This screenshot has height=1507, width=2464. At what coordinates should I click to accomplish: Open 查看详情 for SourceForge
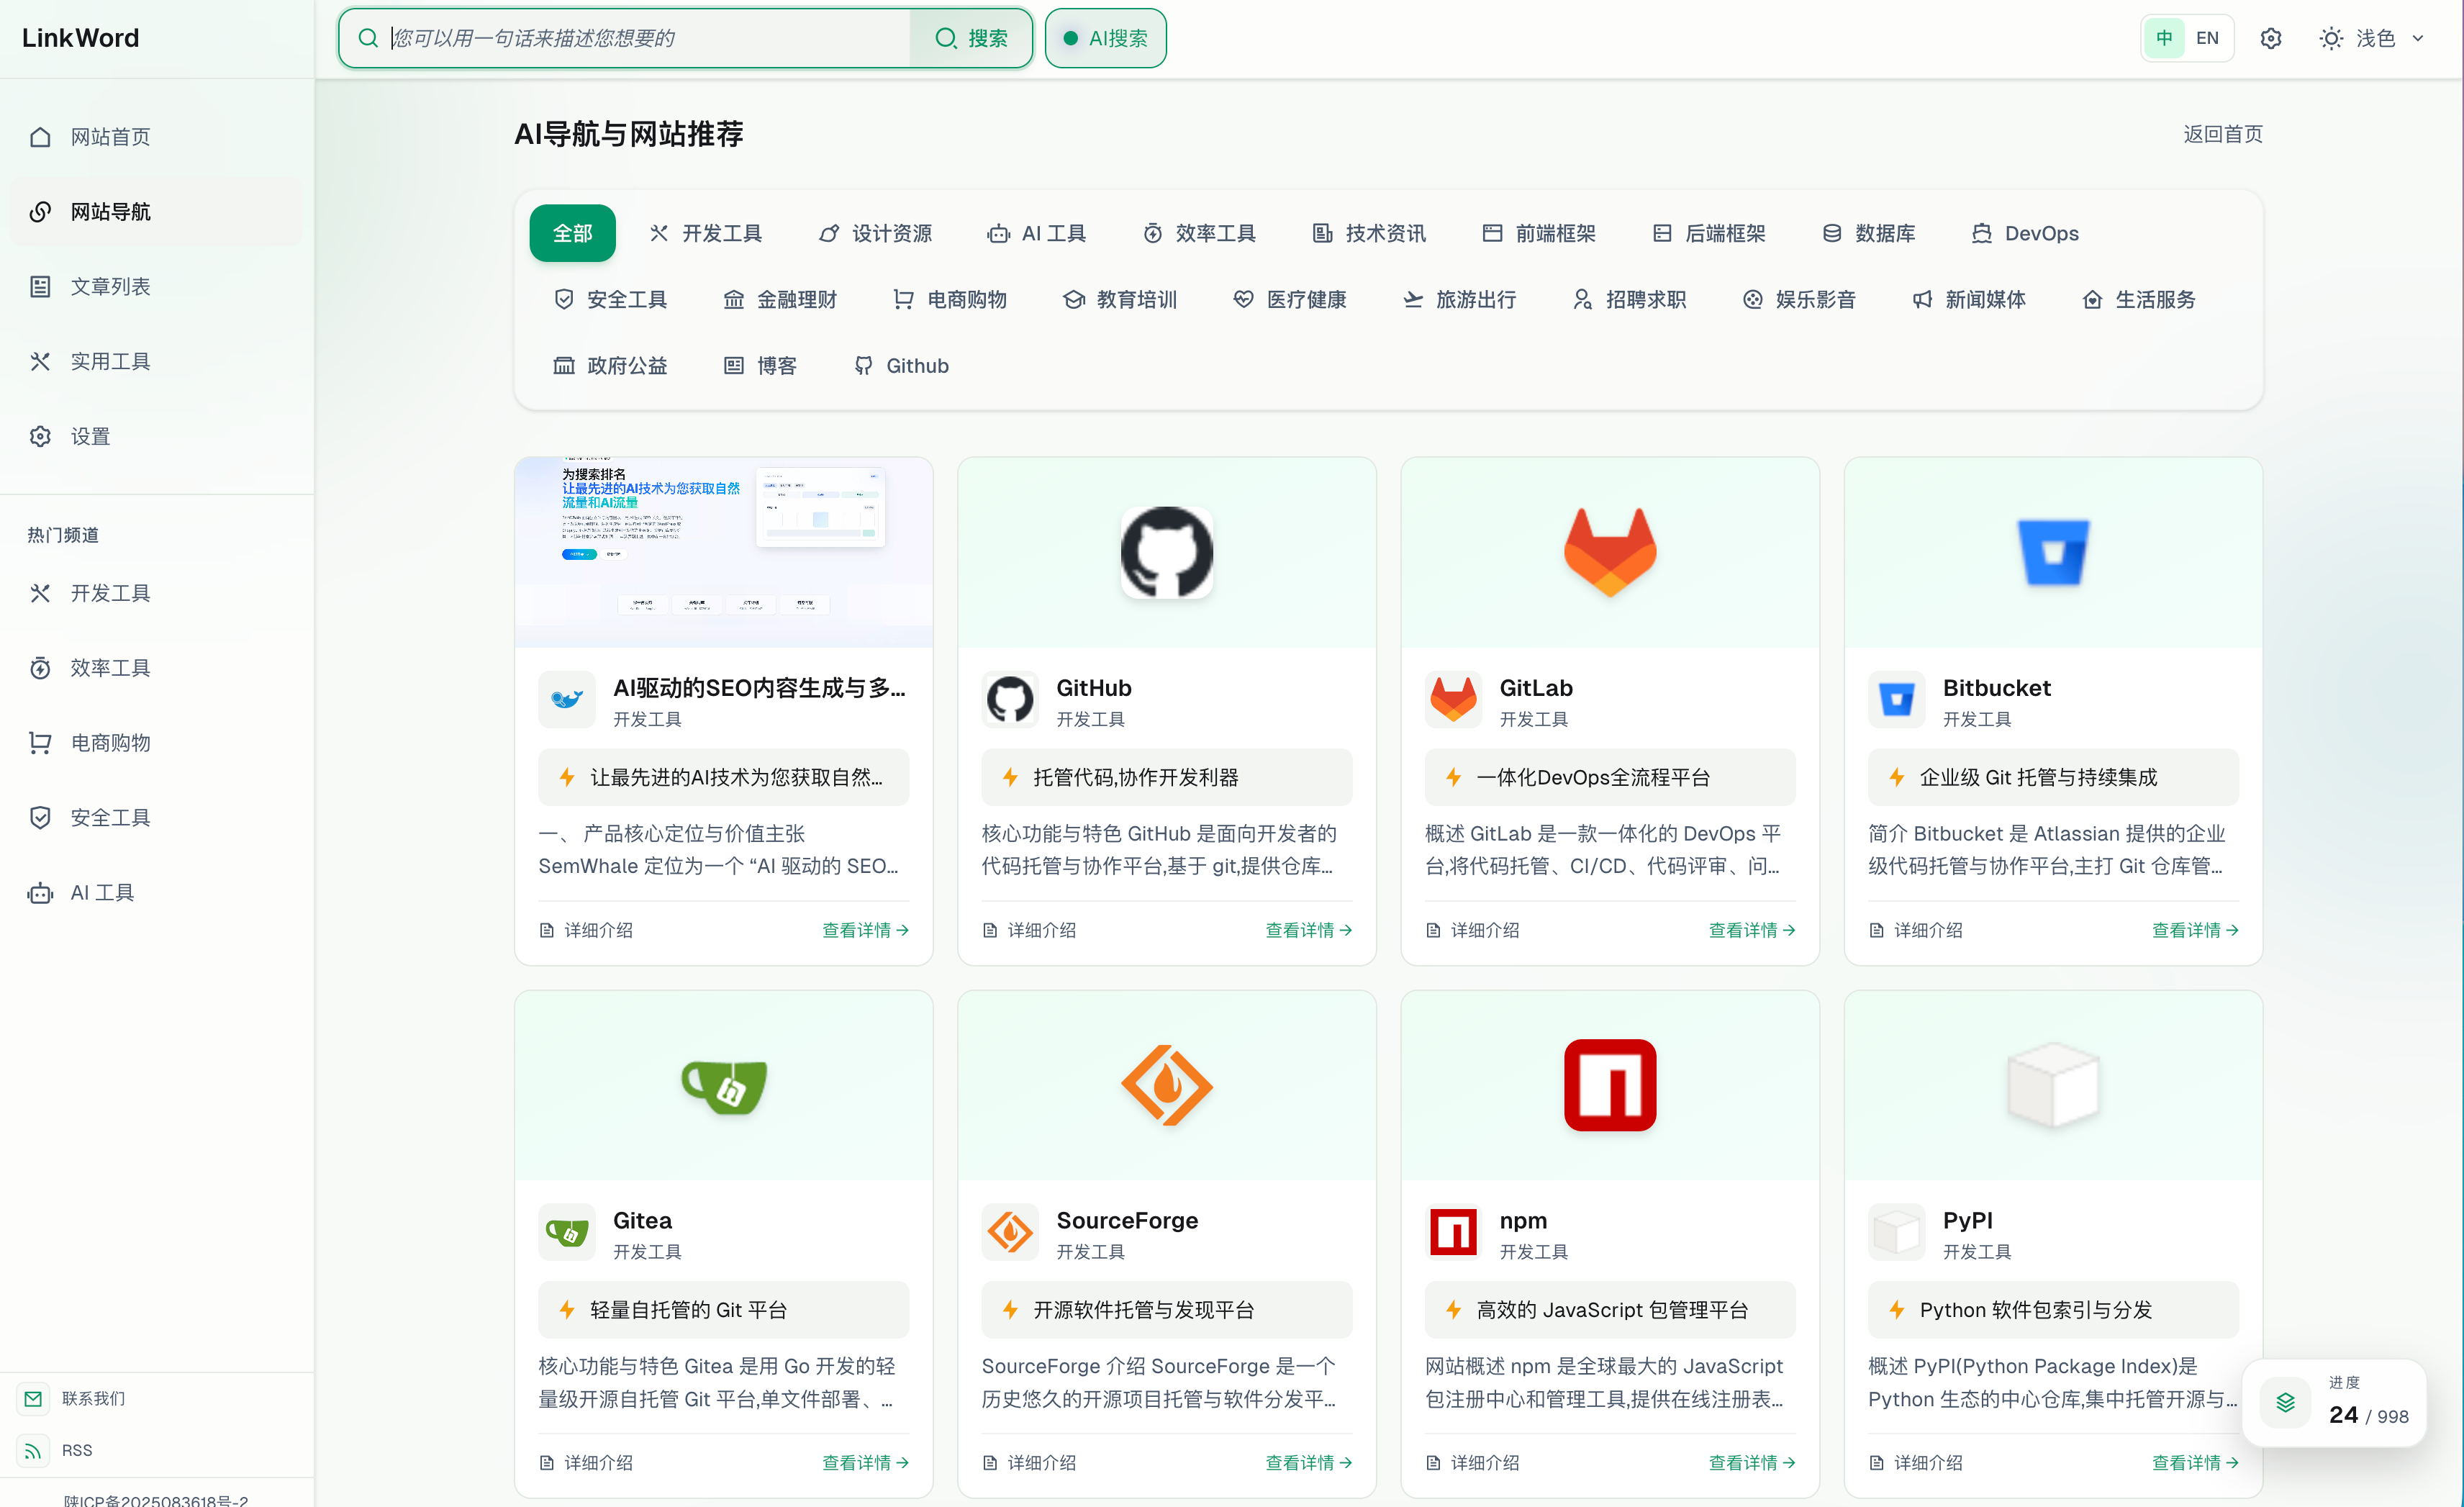click(x=1308, y=1462)
